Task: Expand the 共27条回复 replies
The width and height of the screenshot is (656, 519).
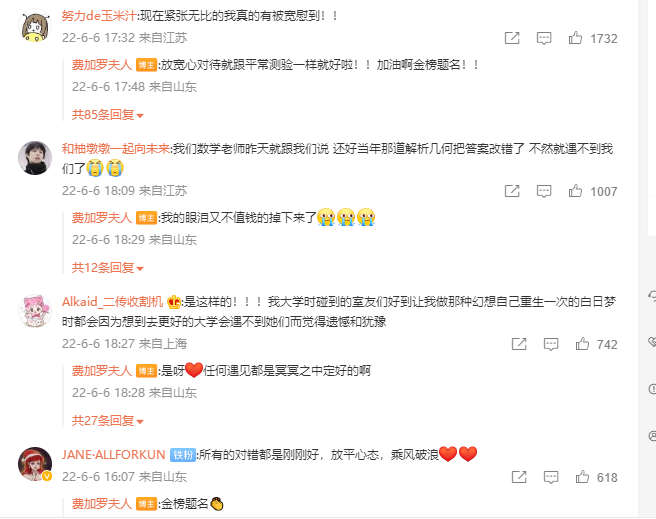Action: coord(108,421)
